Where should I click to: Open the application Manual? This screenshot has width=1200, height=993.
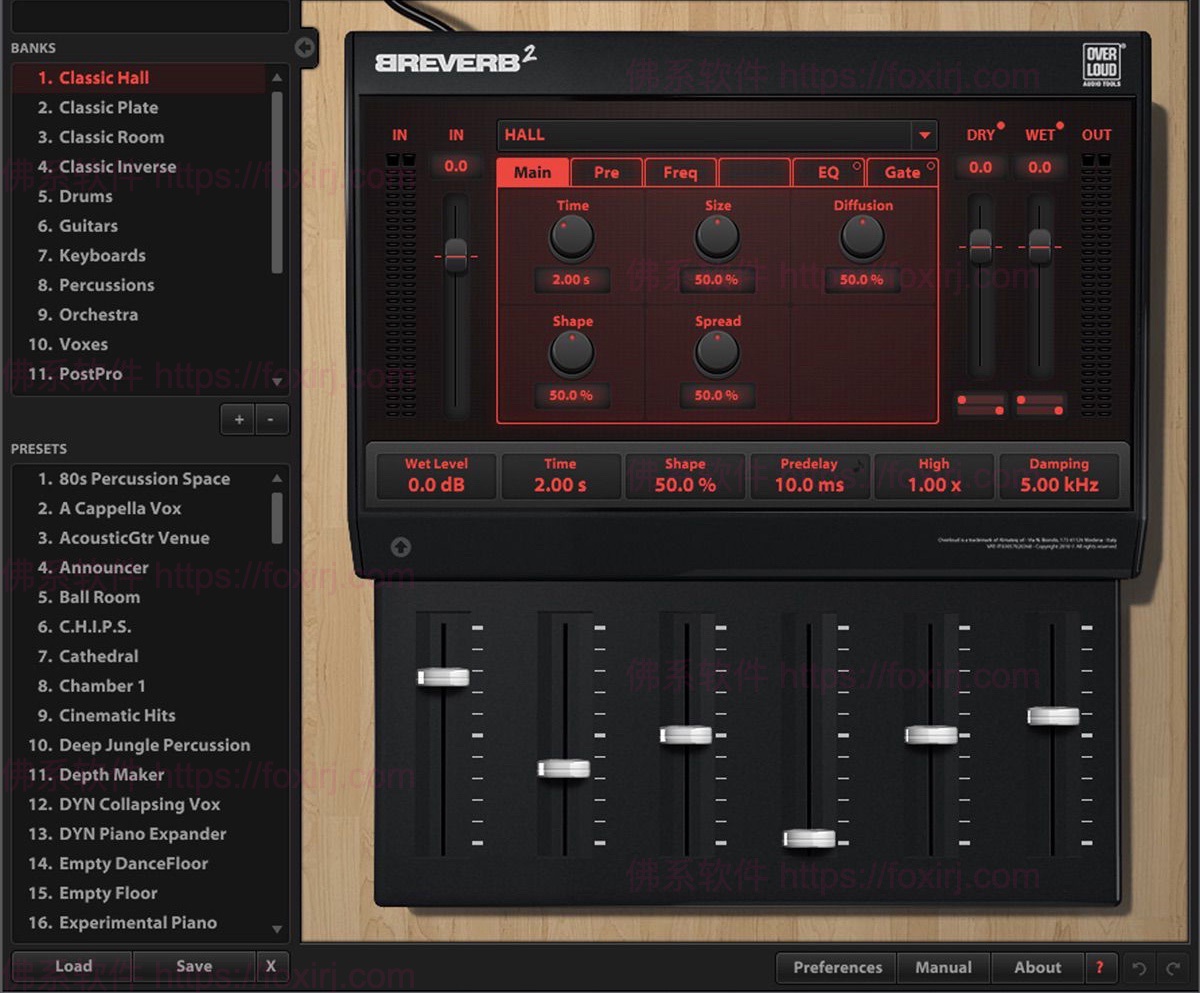943,968
